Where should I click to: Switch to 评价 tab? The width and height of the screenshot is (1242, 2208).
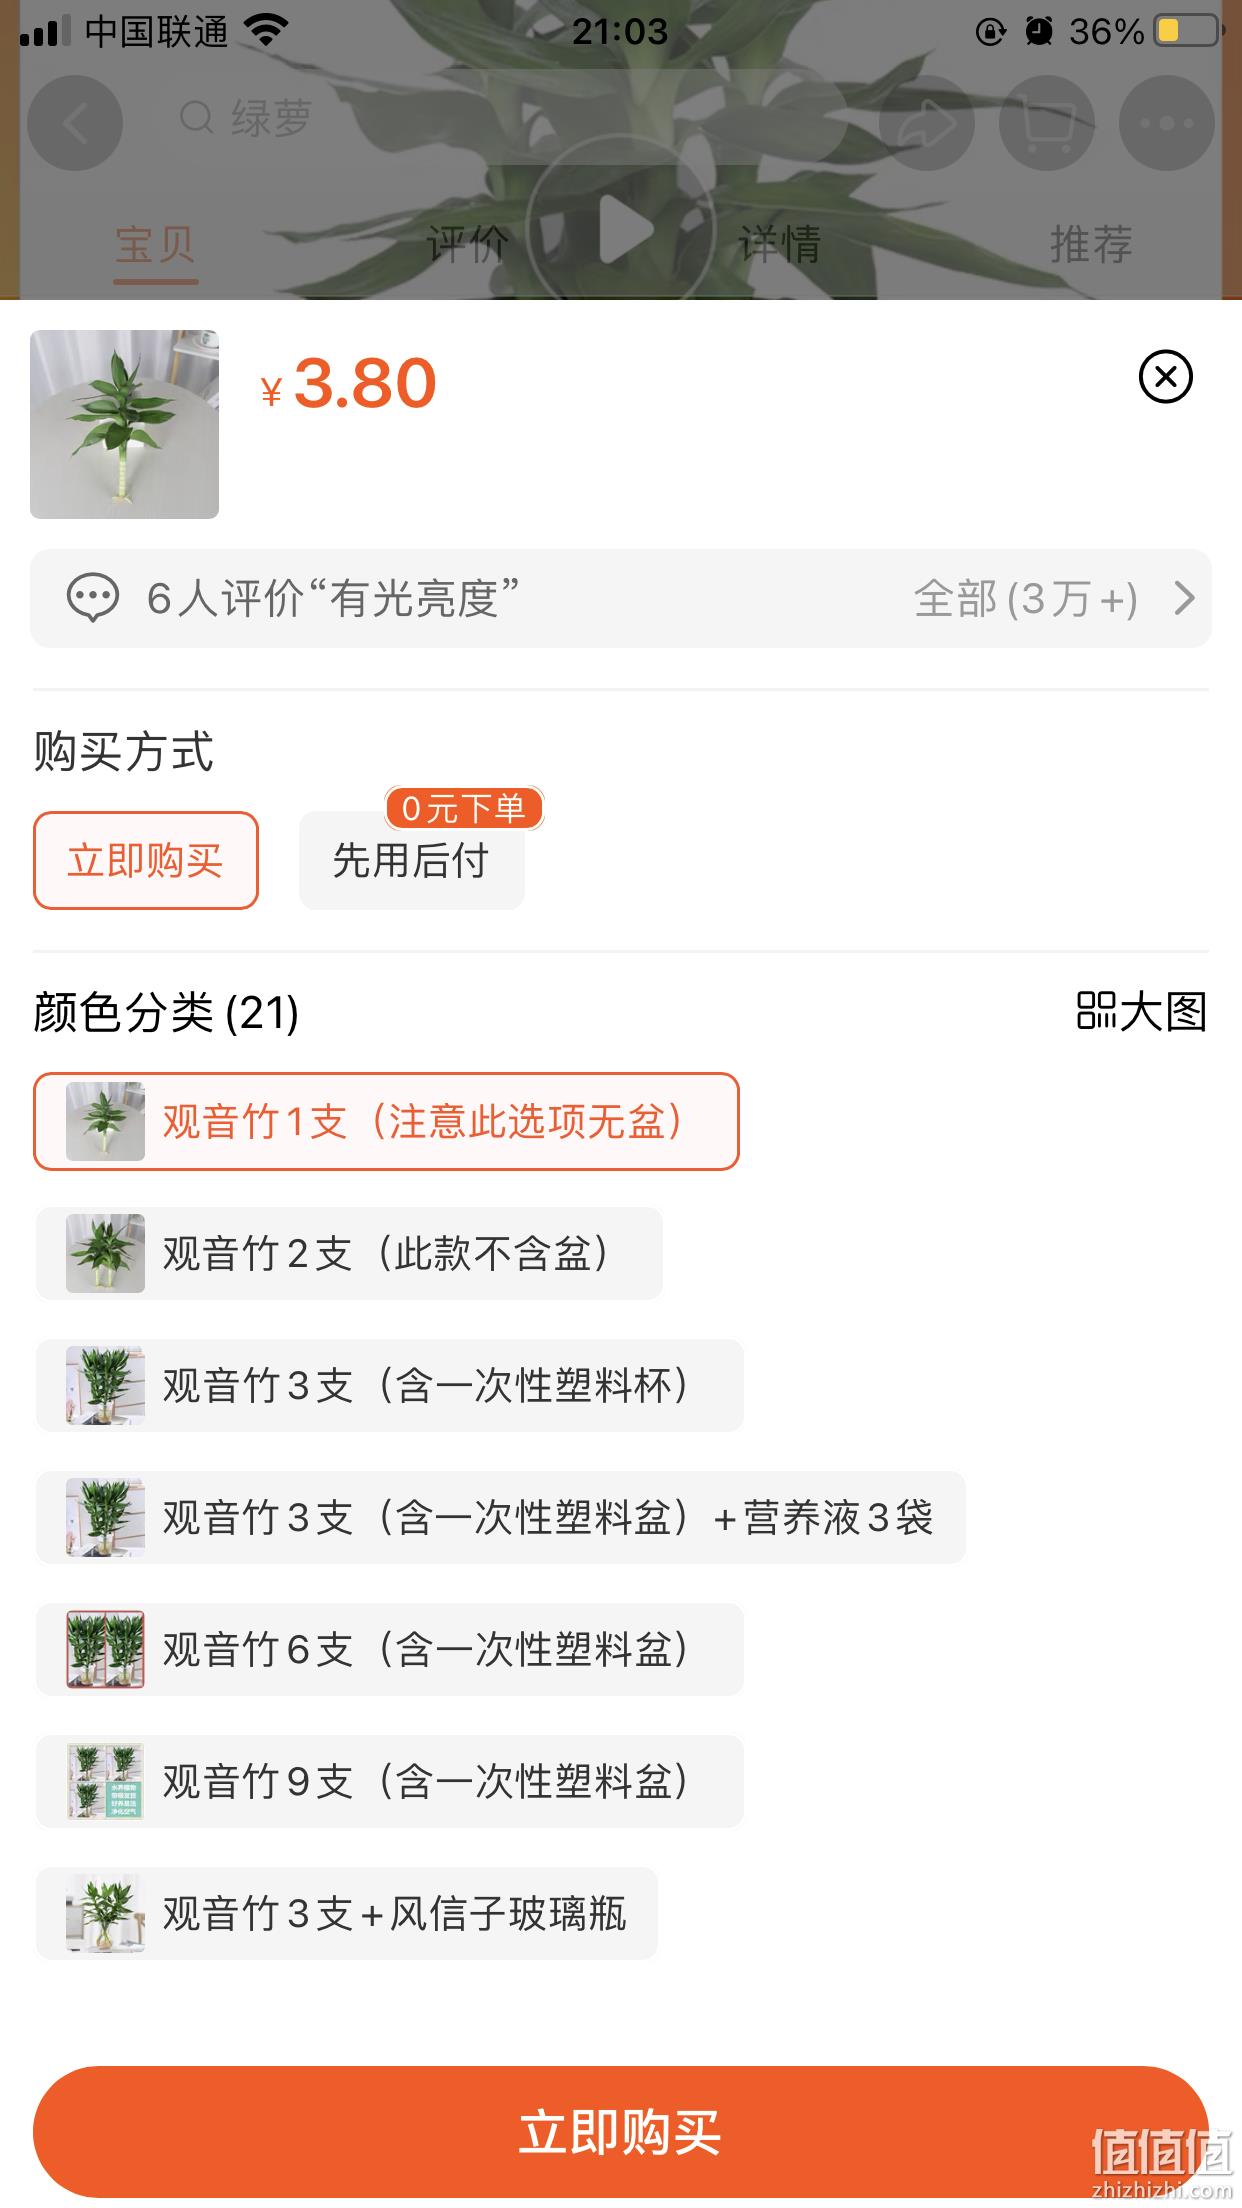coord(467,244)
